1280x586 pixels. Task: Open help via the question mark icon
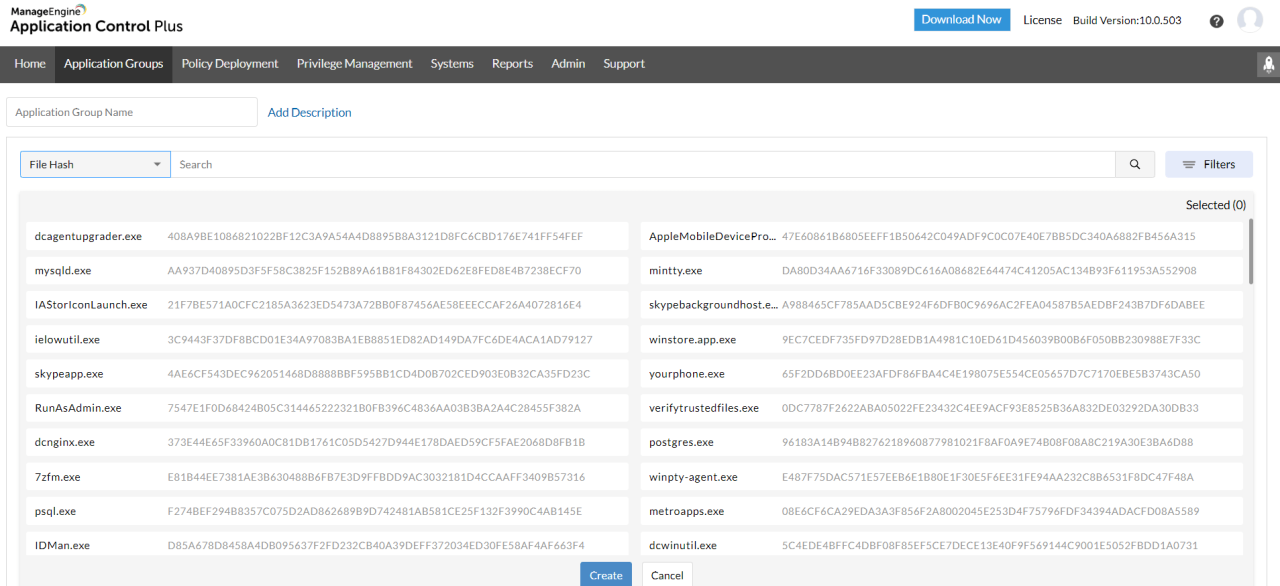[1216, 20]
